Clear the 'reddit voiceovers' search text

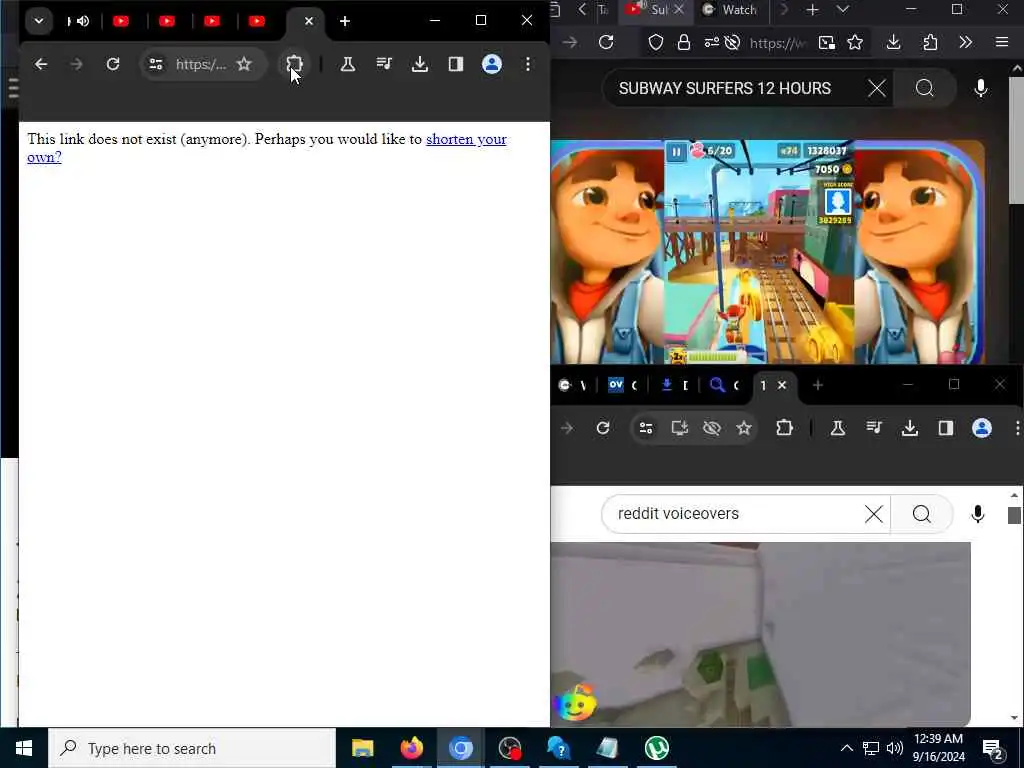point(874,514)
